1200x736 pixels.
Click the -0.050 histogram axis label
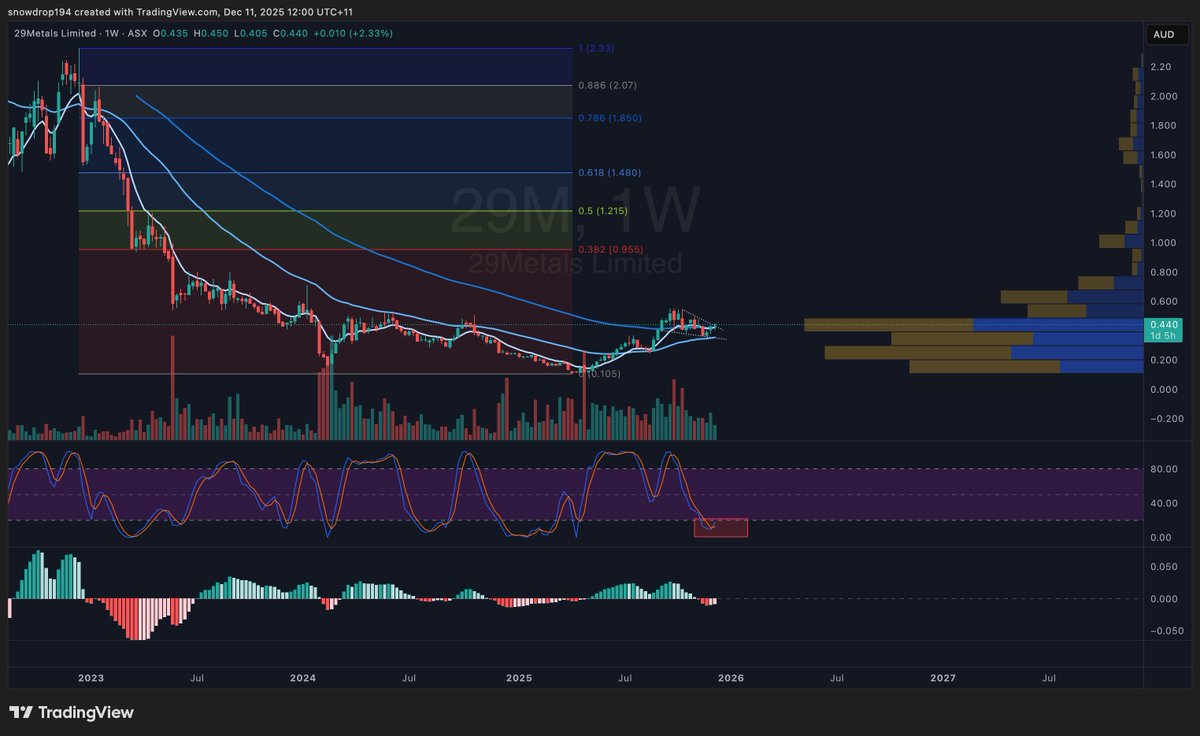(x=1165, y=631)
